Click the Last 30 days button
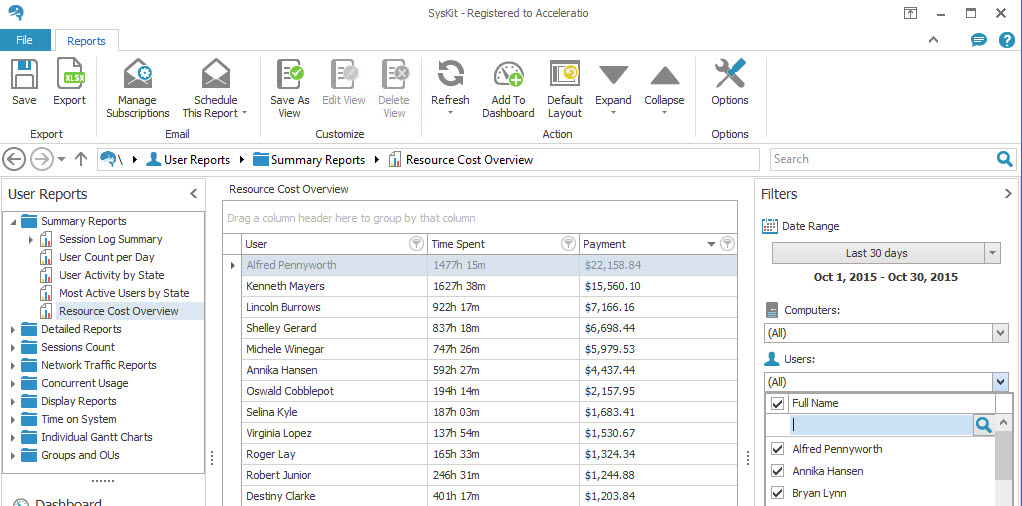1022x506 pixels. 877,253
